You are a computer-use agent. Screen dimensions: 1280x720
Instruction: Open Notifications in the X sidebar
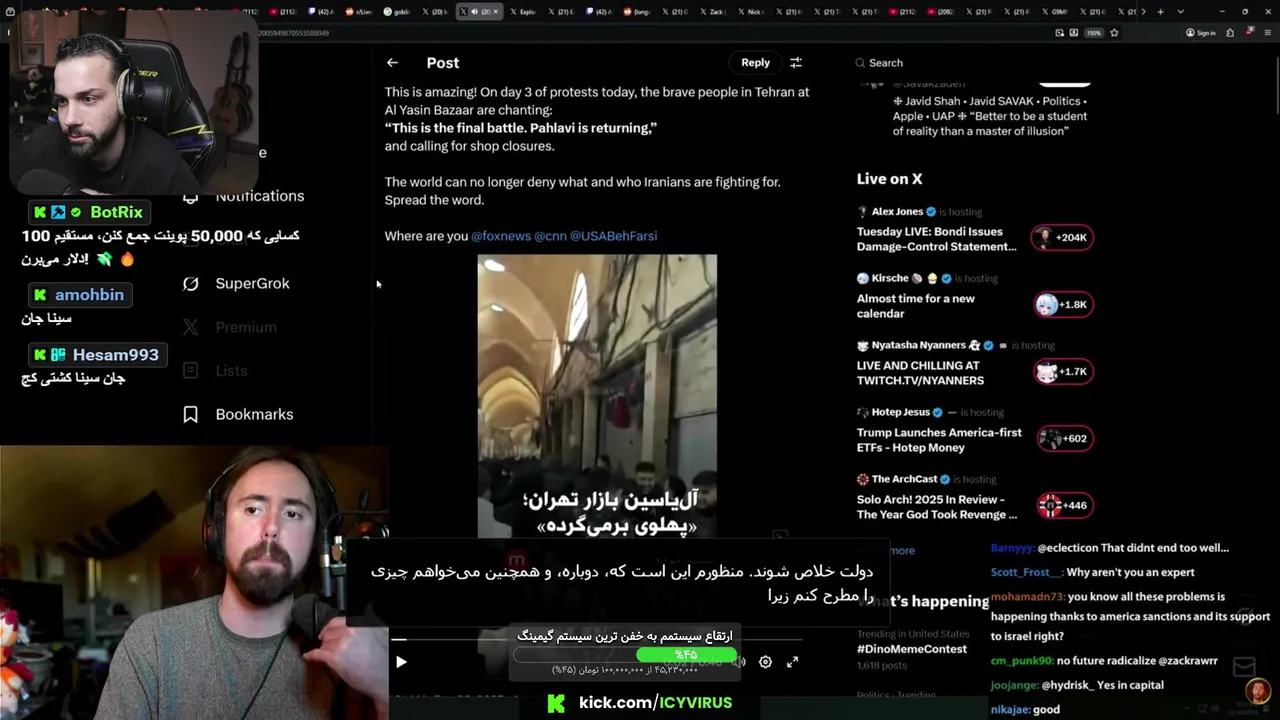tap(260, 196)
